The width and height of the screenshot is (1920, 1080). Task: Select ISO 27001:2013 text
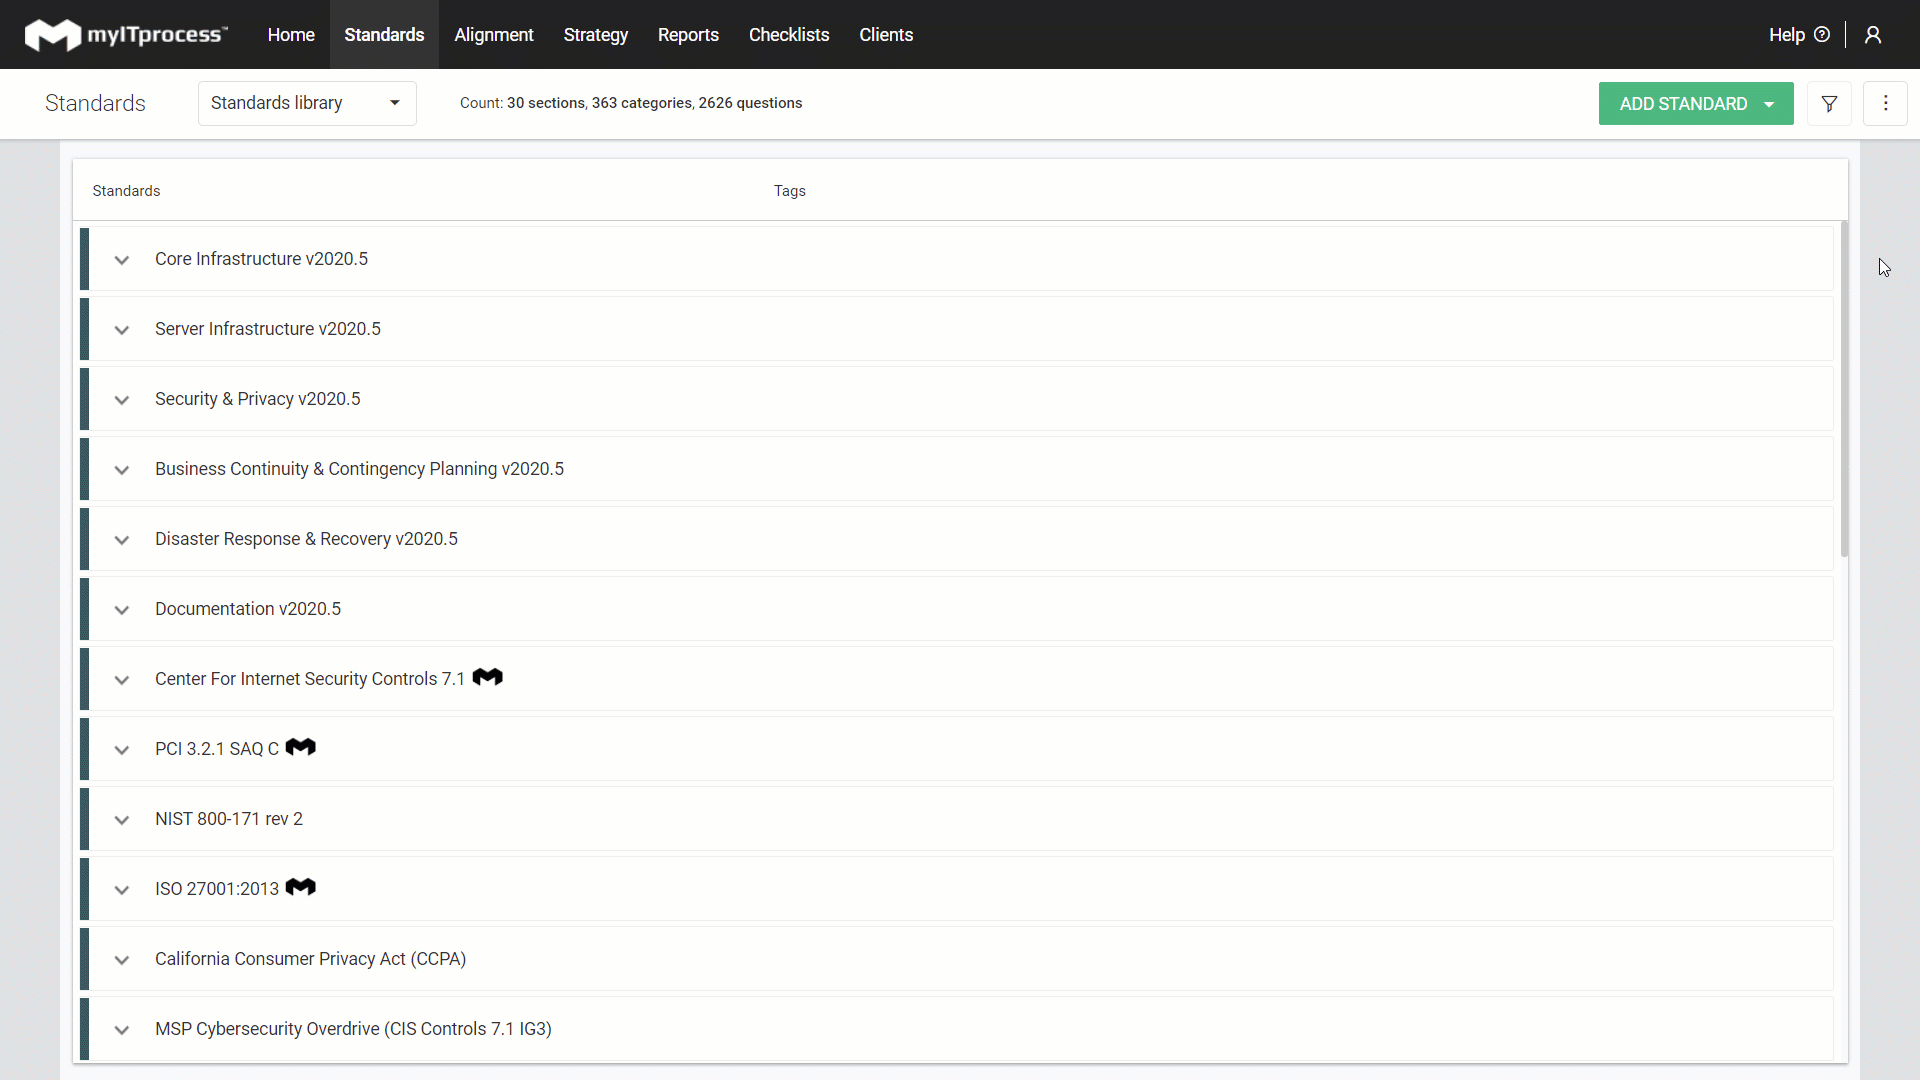pyautogui.click(x=217, y=889)
